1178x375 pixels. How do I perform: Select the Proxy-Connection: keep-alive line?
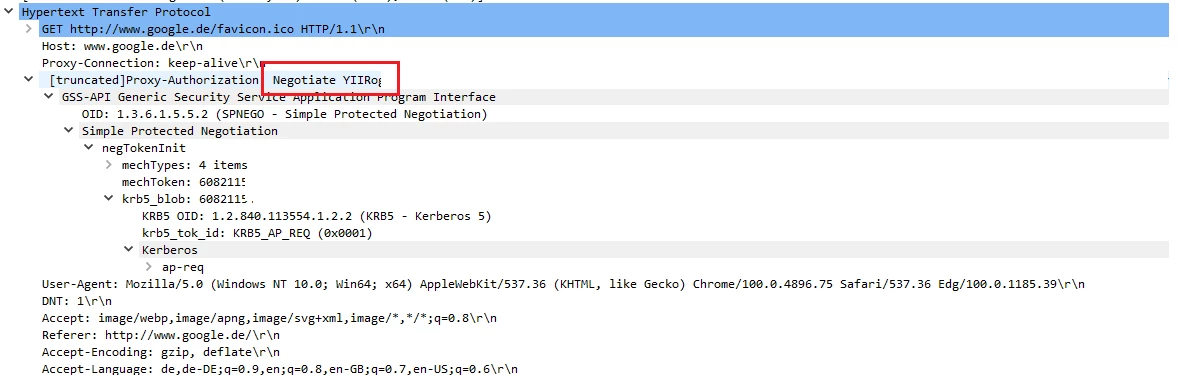[x=153, y=62]
